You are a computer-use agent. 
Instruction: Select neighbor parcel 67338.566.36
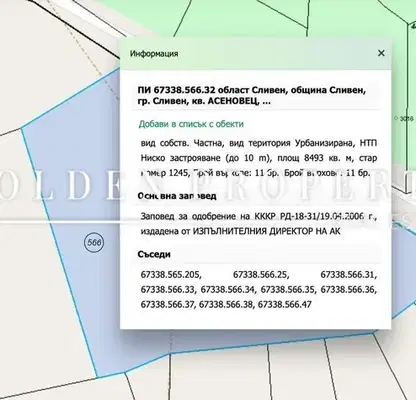(349, 289)
